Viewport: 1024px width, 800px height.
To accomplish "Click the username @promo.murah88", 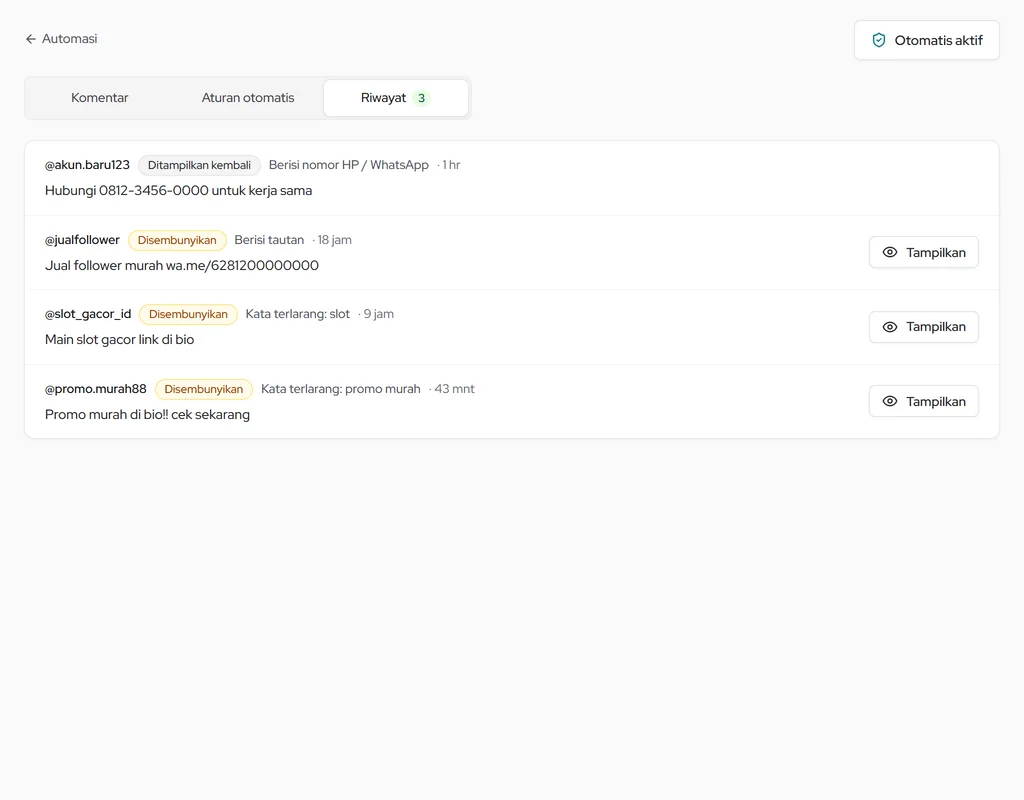I will coord(96,389).
